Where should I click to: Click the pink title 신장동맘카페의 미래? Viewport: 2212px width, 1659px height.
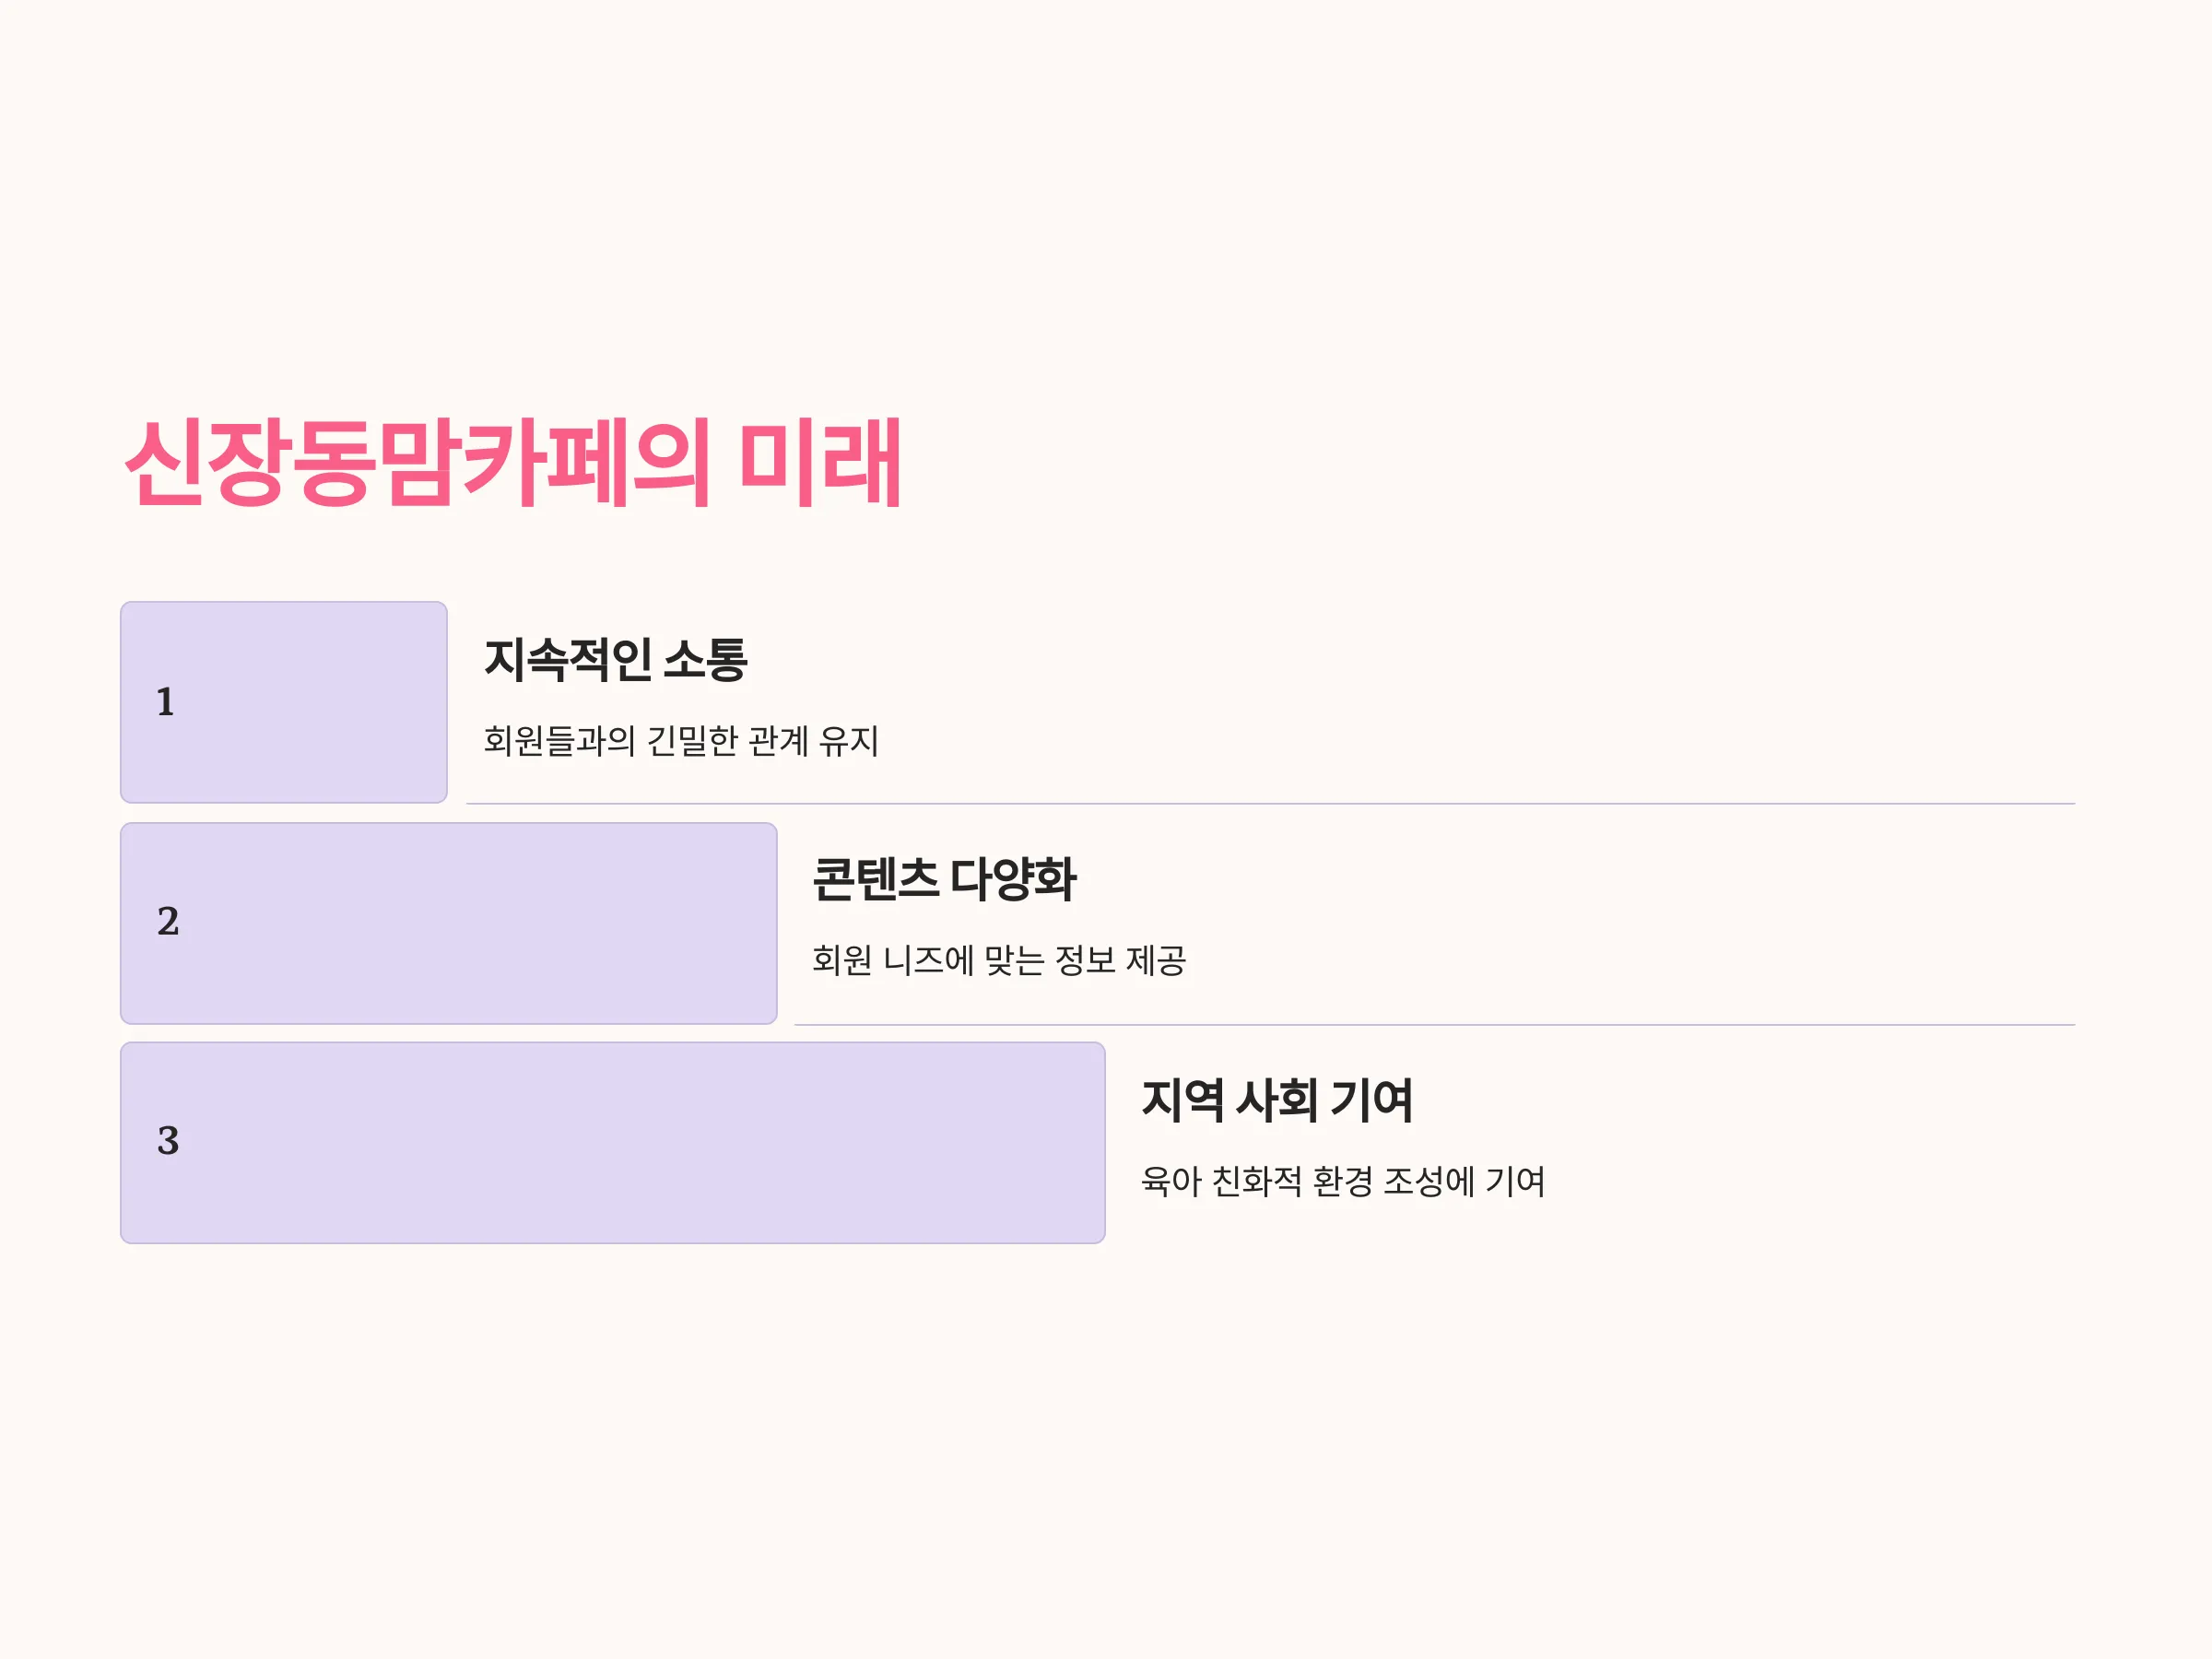tap(513, 463)
